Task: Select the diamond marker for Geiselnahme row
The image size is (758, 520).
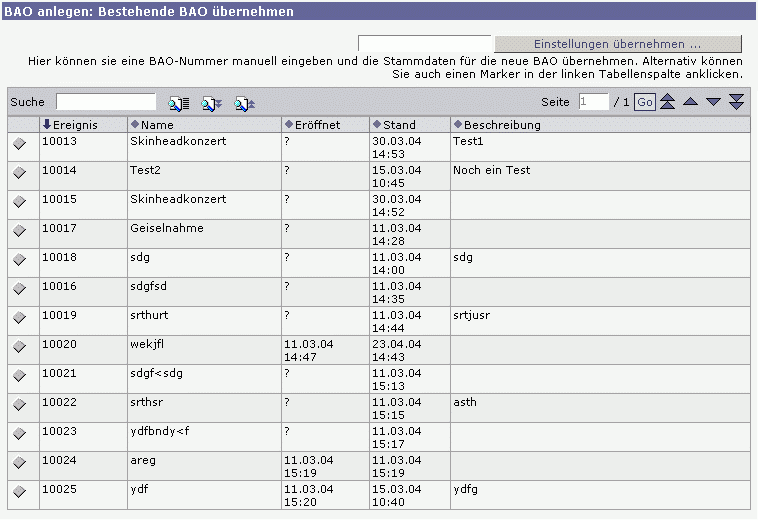Action: point(19,231)
